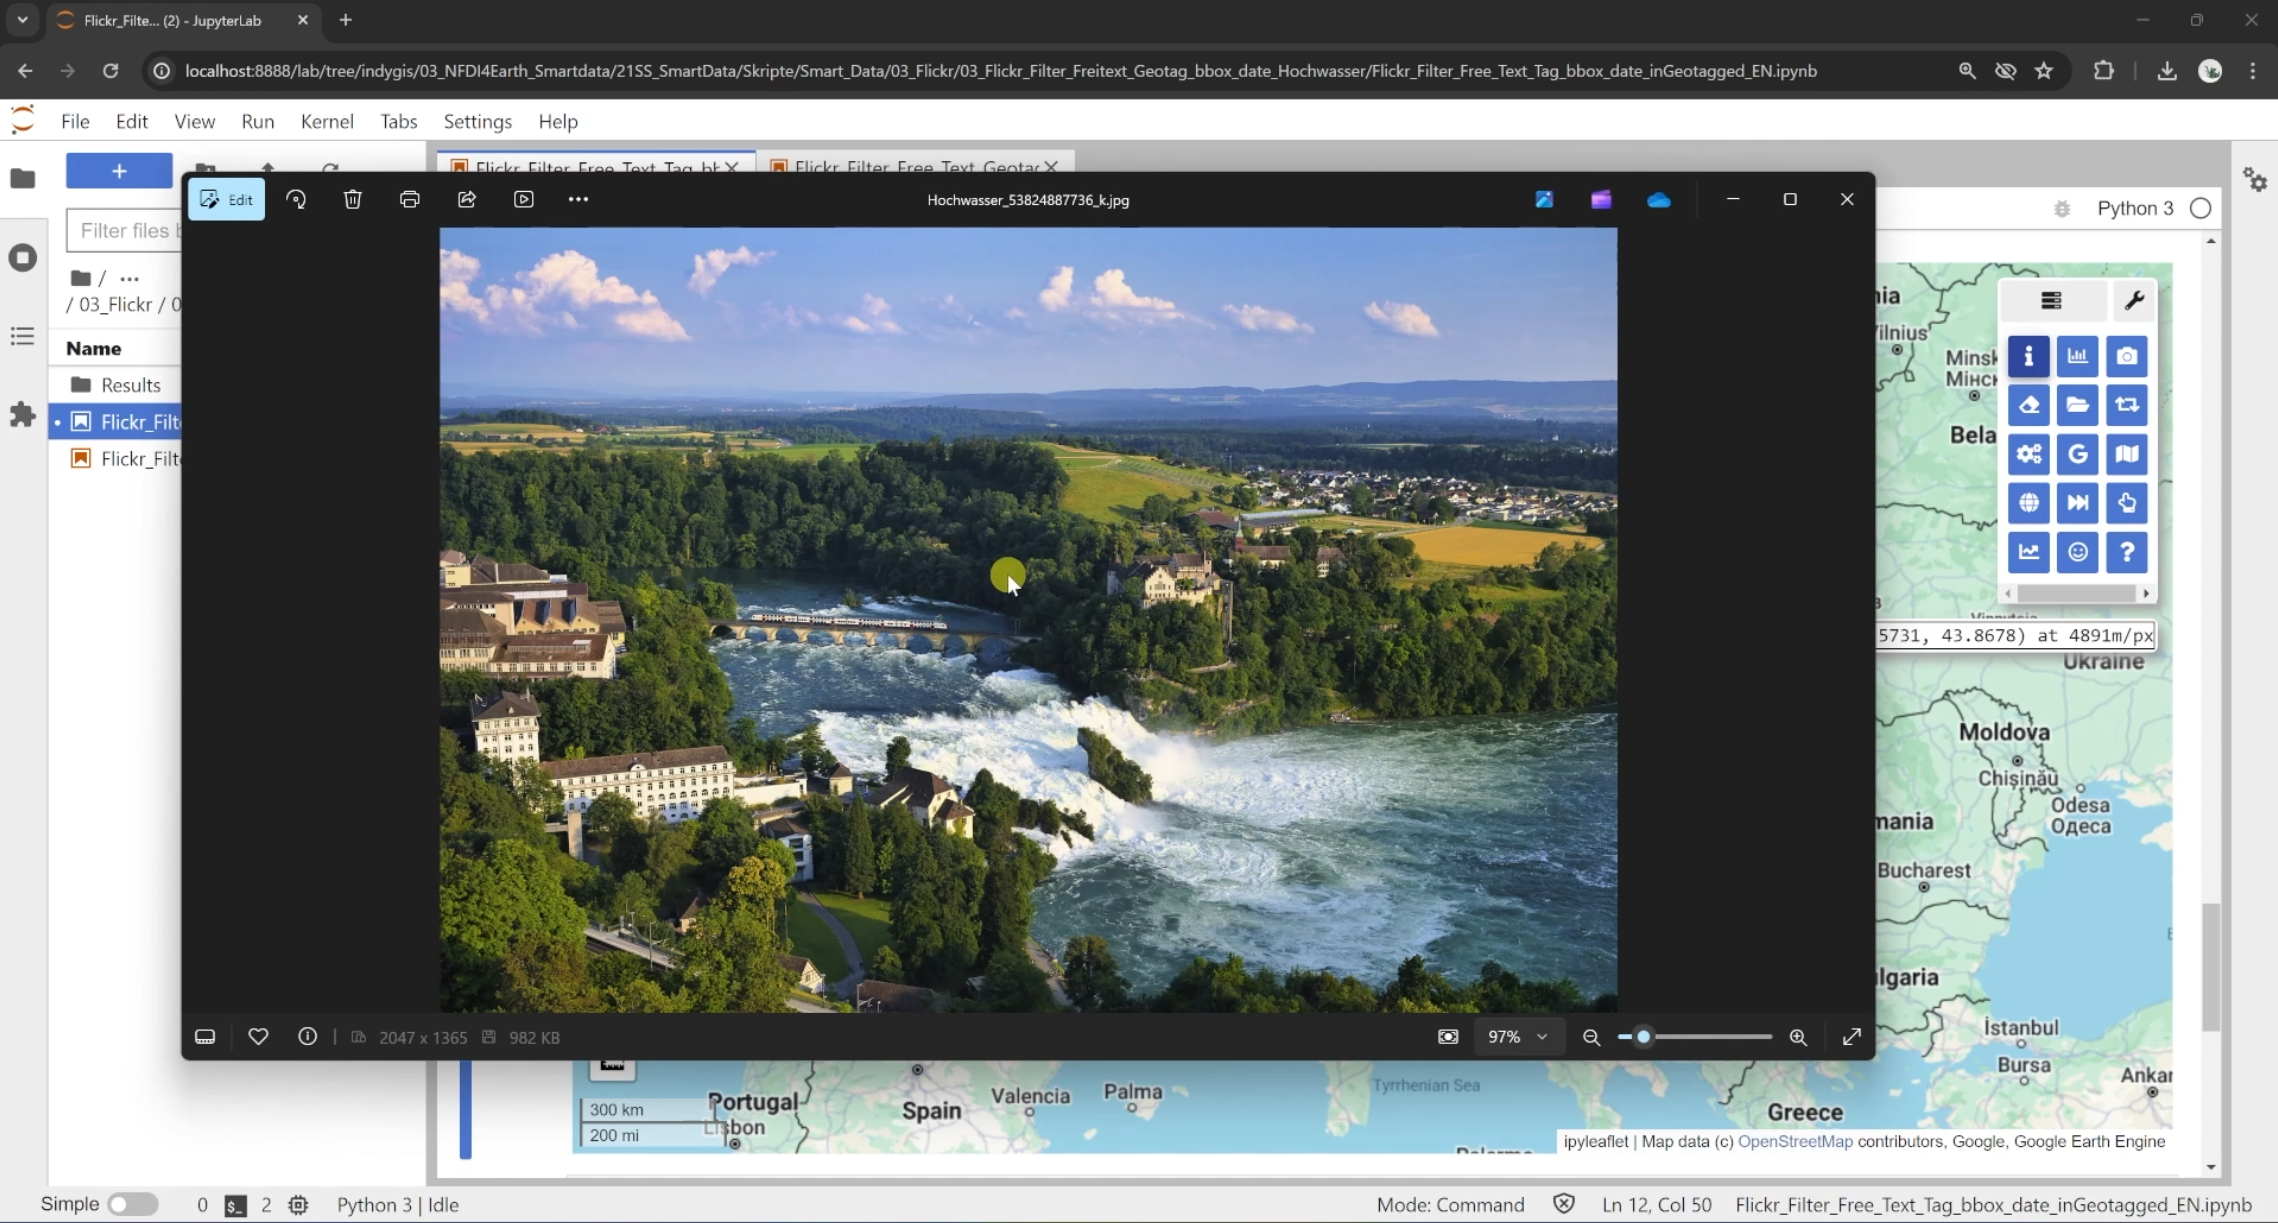Toggle the geemap layers panel button
Image resolution: width=2278 pixels, height=1223 pixels.
(2051, 301)
